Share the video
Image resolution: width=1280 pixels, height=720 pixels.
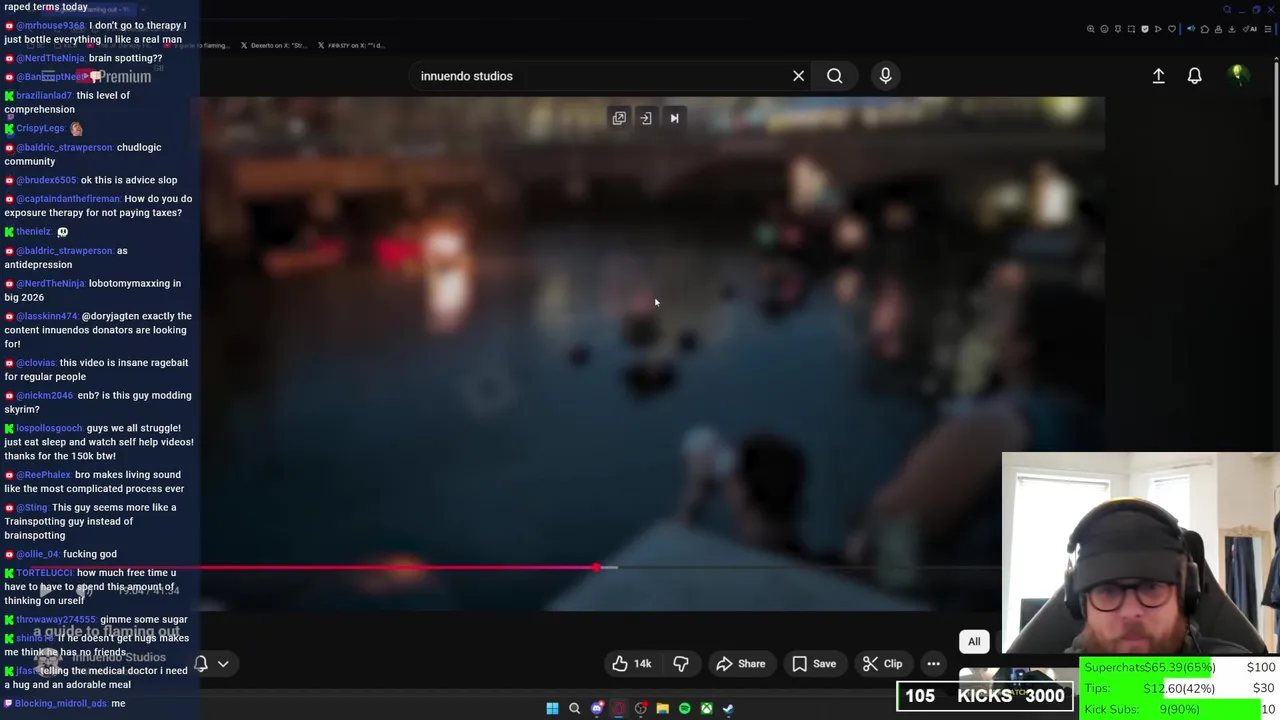point(740,664)
